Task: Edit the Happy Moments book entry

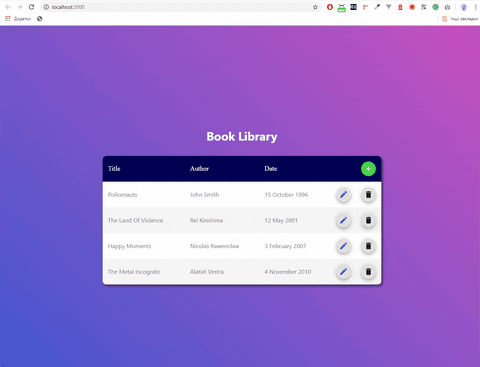Action: (x=343, y=246)
